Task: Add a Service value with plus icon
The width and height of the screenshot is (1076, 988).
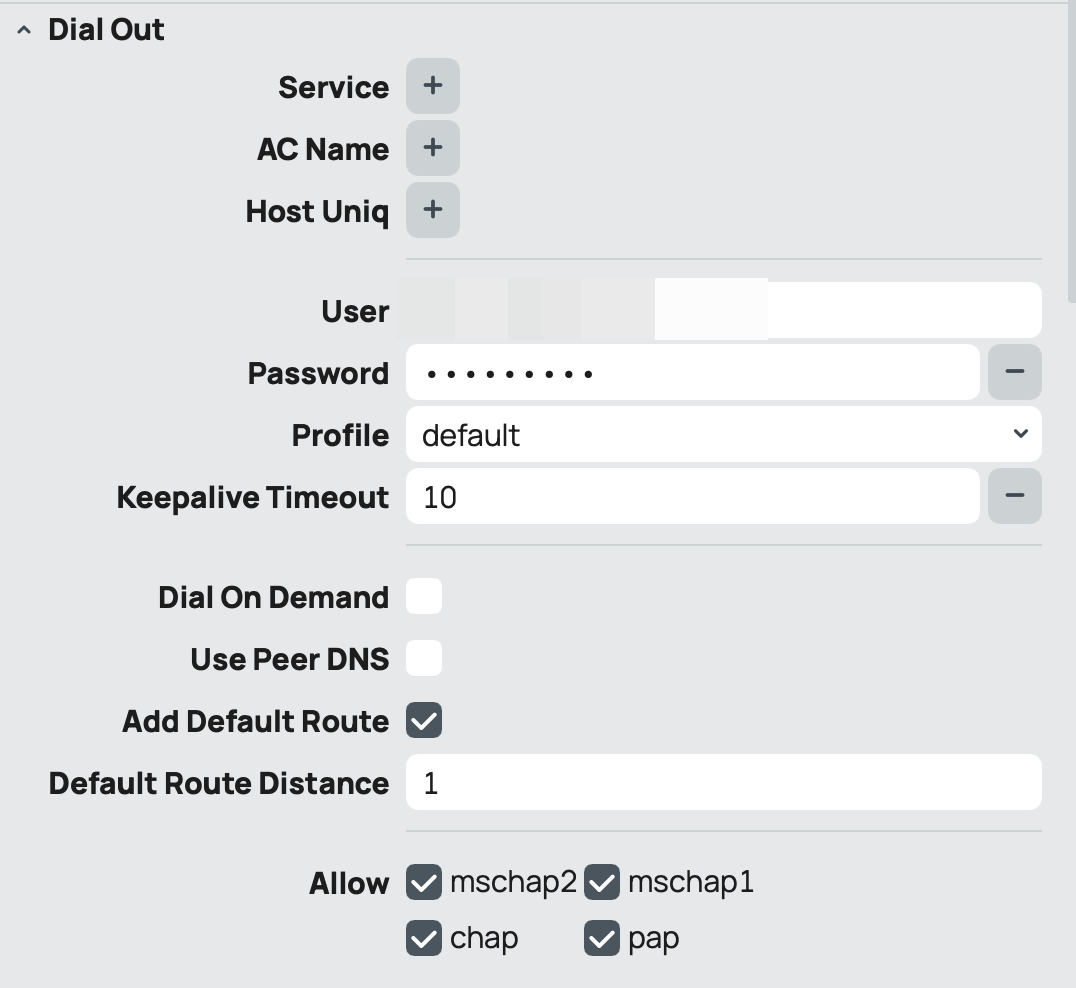Action: 432,86
